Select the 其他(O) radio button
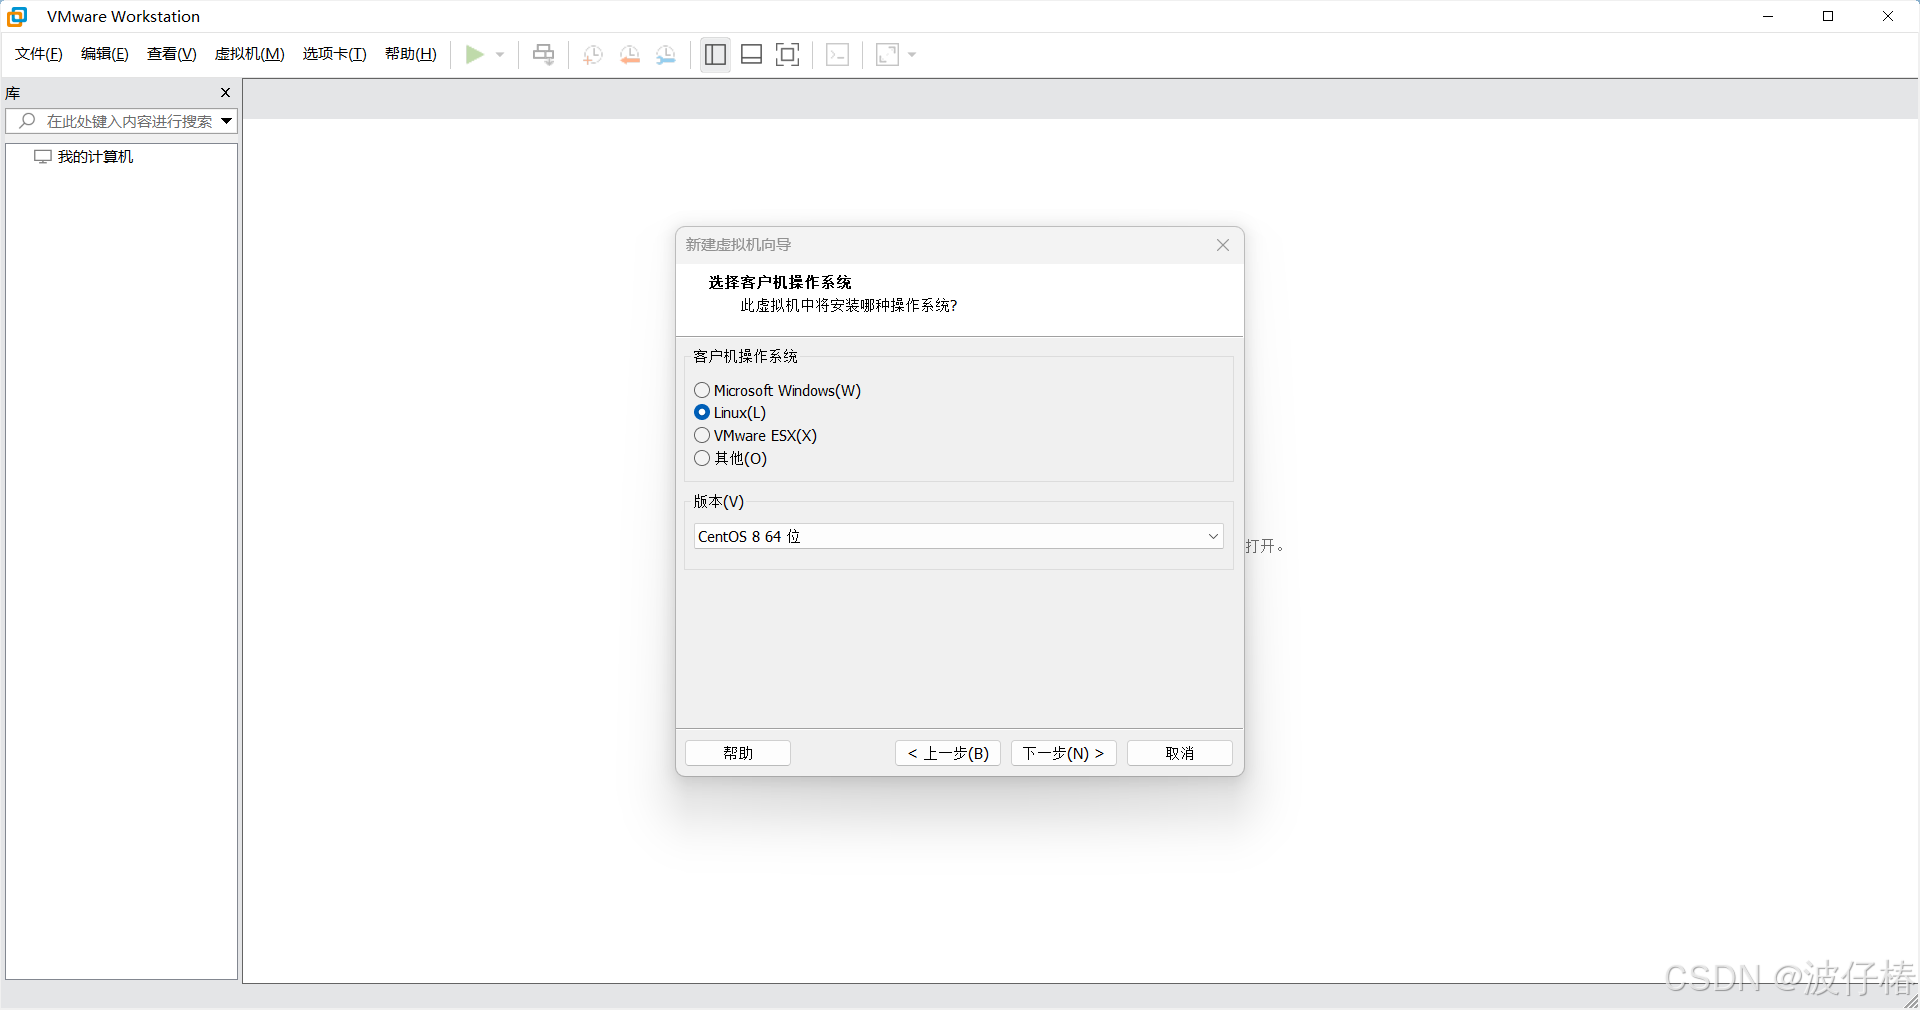The width and height of the screenshot is (1920, 1010). click(702, 458)
